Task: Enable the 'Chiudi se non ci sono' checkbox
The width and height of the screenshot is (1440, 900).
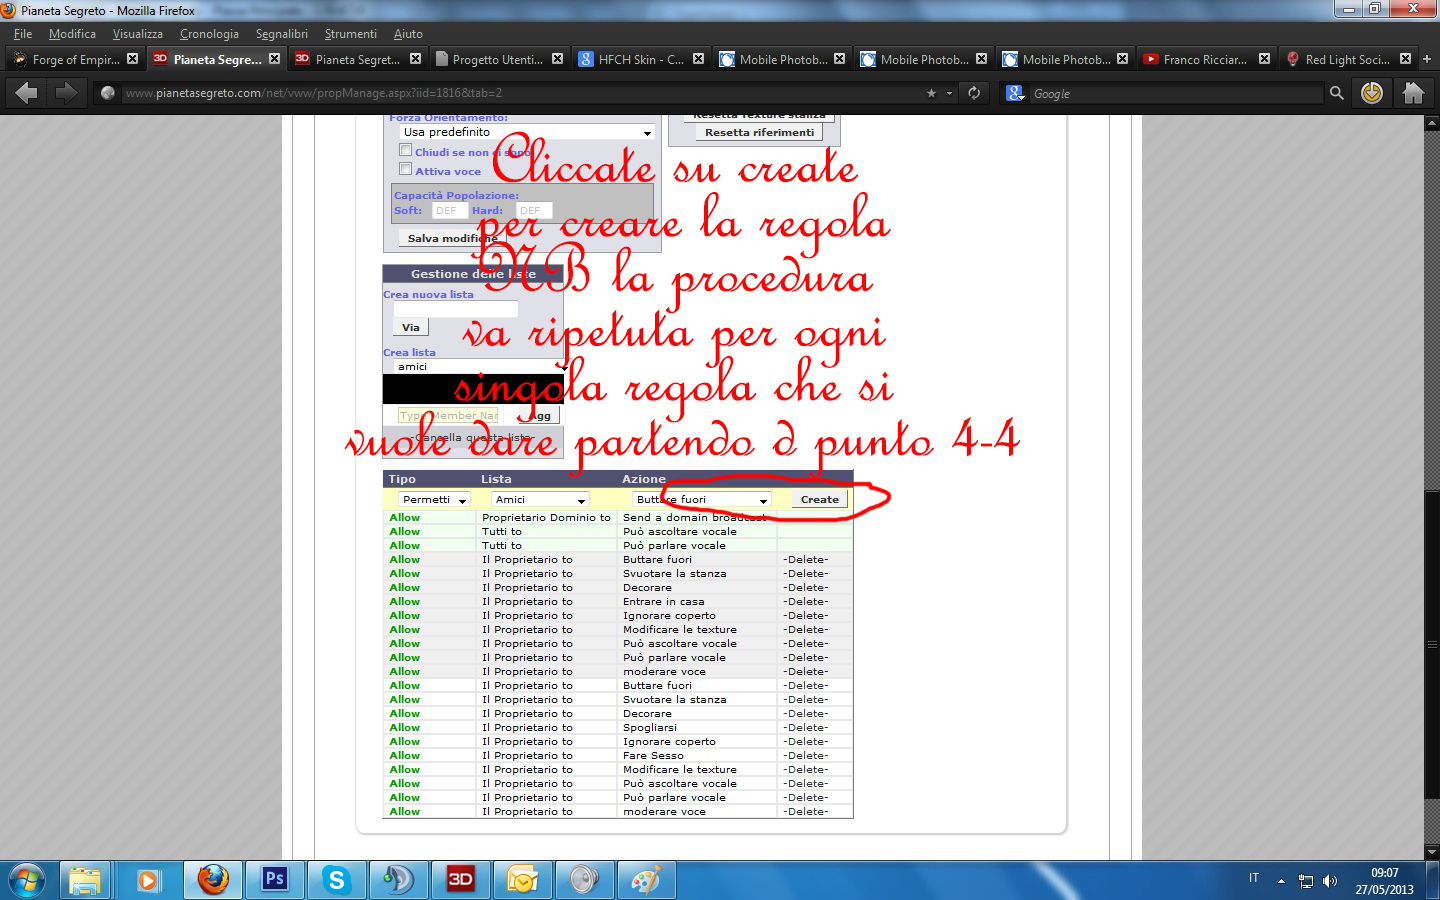Action: click(405, 151)
